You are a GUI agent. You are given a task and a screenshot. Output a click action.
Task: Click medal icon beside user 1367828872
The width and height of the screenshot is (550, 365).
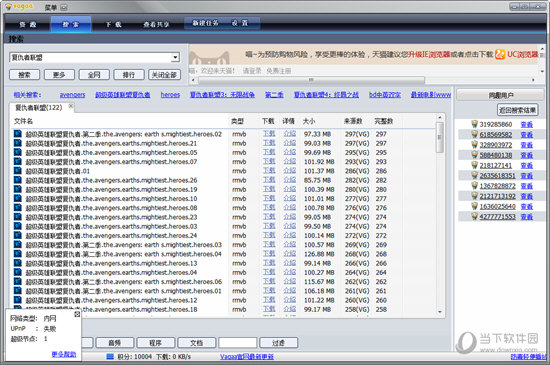point(474,185)
